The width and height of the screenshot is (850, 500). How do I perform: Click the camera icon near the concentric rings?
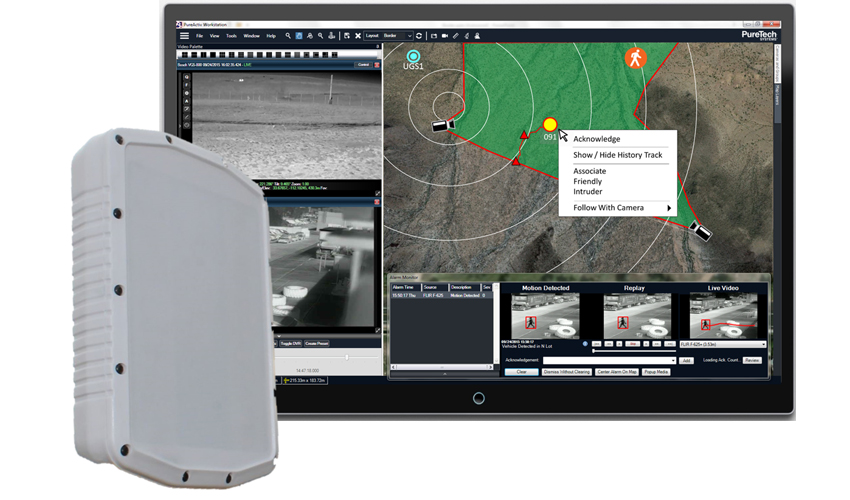click(x=443, y=125)
